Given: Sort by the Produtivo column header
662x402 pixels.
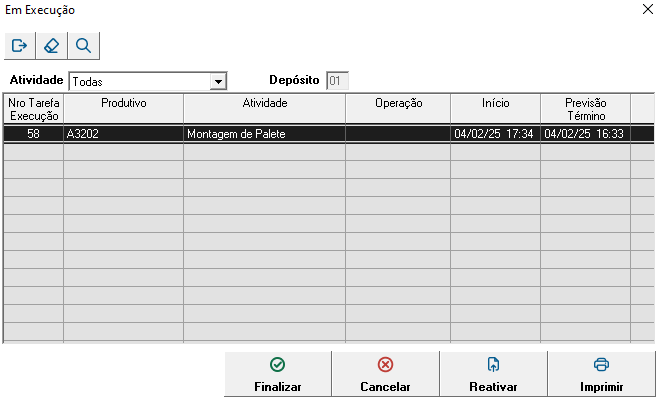Looking at the screenshot, I should click(124, 104).
